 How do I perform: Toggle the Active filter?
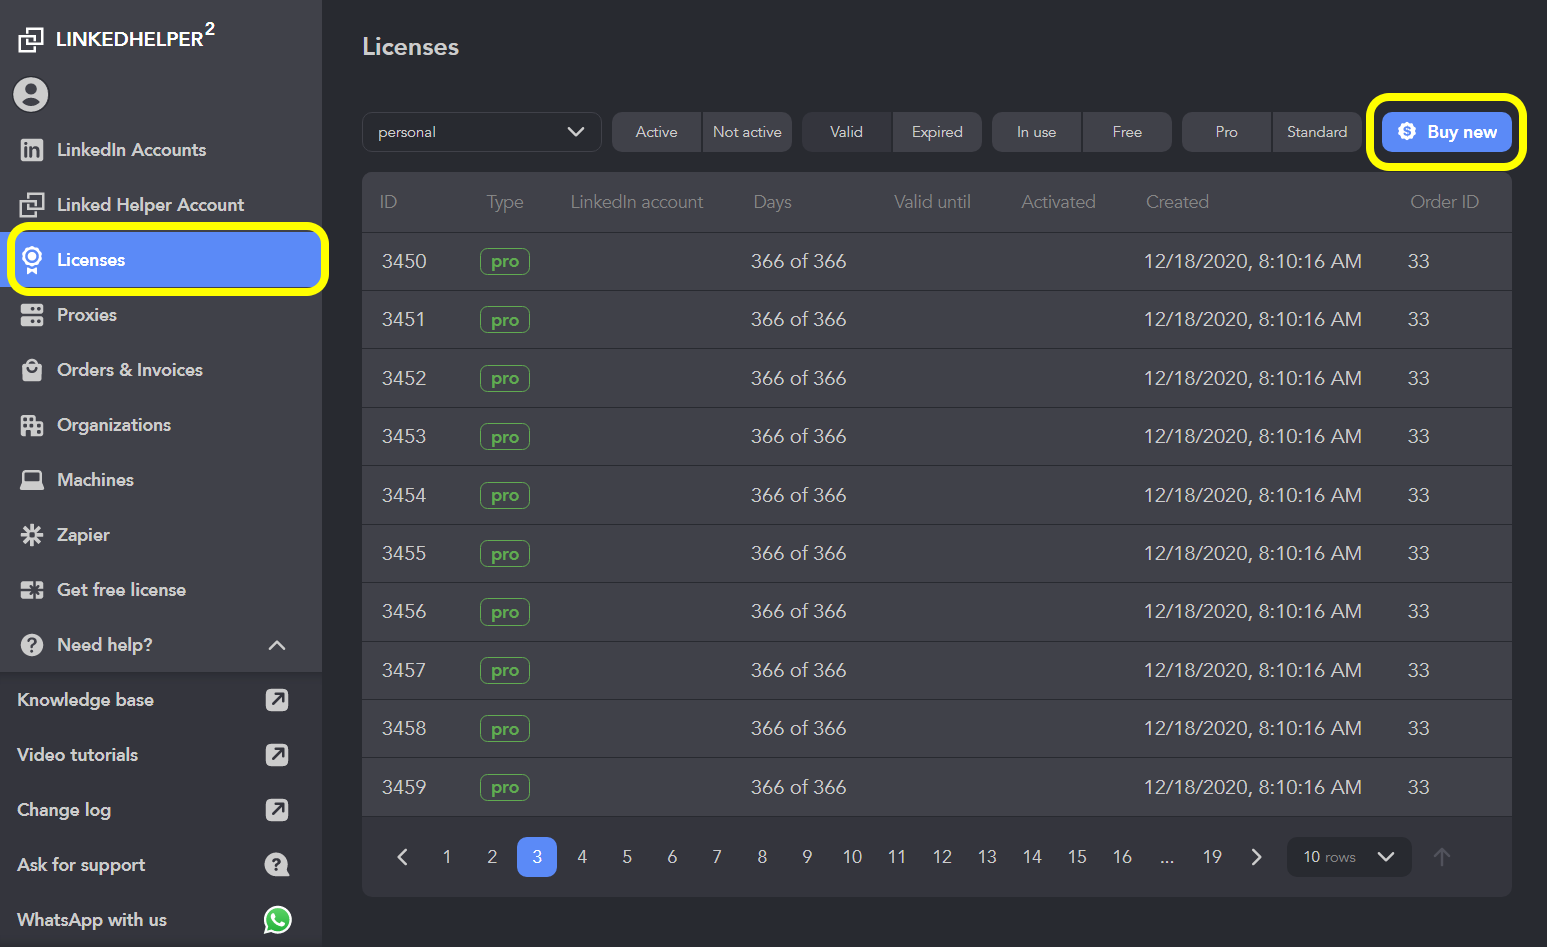pos(657,132)
